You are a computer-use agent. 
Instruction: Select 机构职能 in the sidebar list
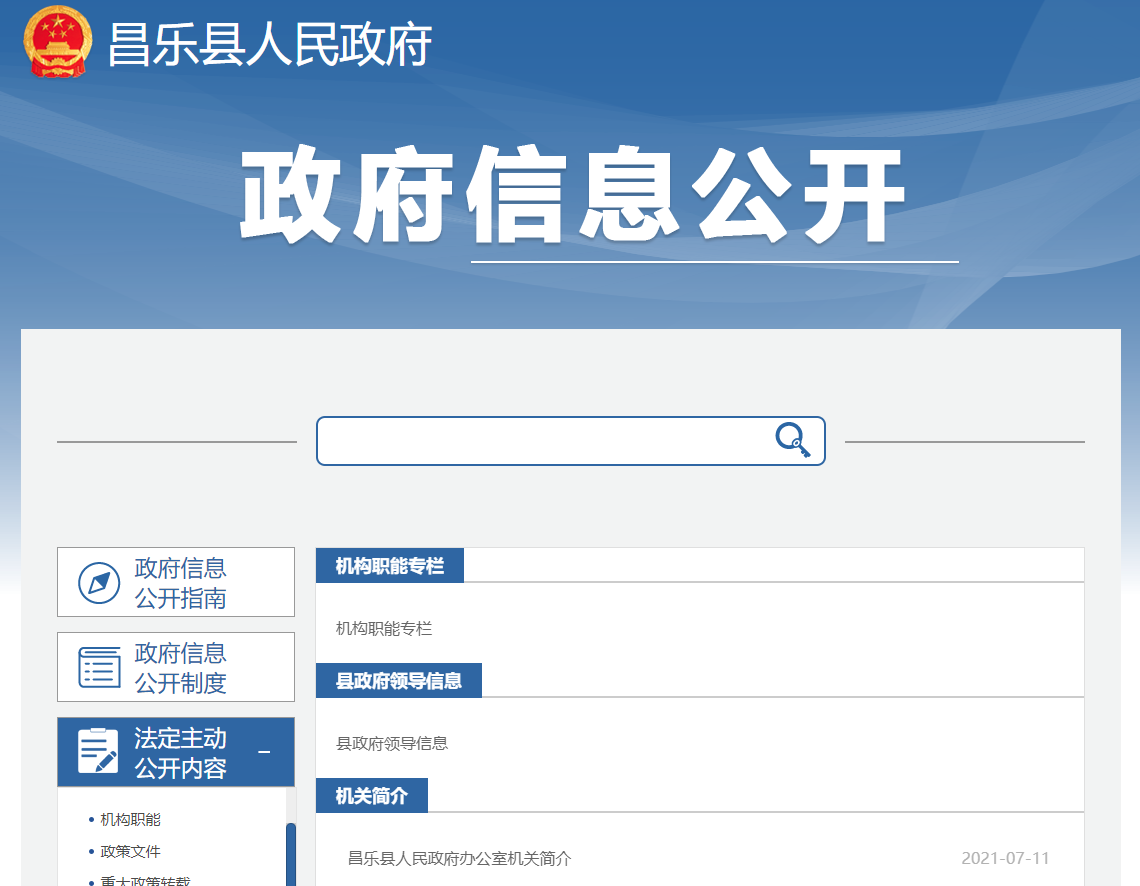point(130,820)
